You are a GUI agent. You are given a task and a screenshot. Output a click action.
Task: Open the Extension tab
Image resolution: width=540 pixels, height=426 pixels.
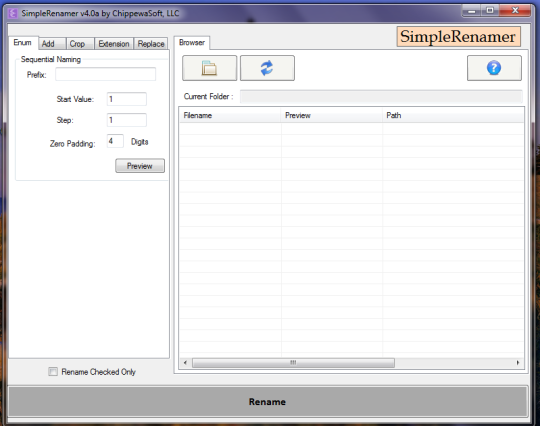pos(114,44)
